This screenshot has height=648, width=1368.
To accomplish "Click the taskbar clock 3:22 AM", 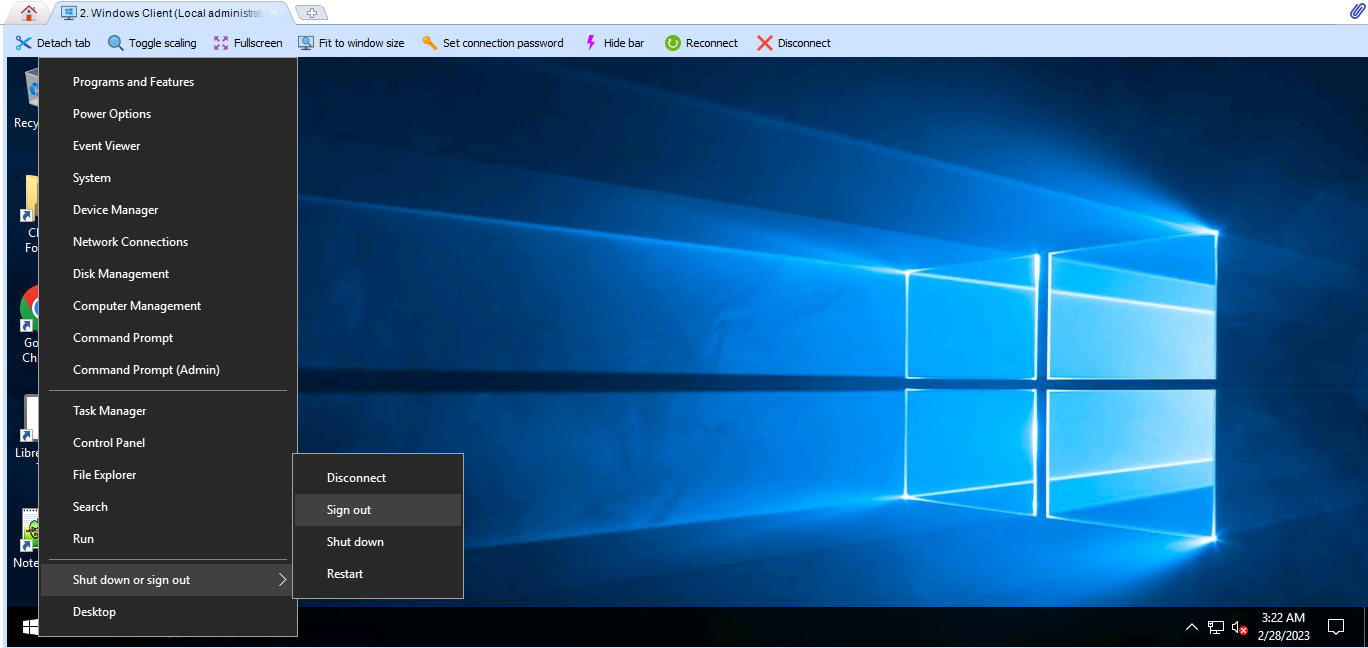I will pos(1283,627).
